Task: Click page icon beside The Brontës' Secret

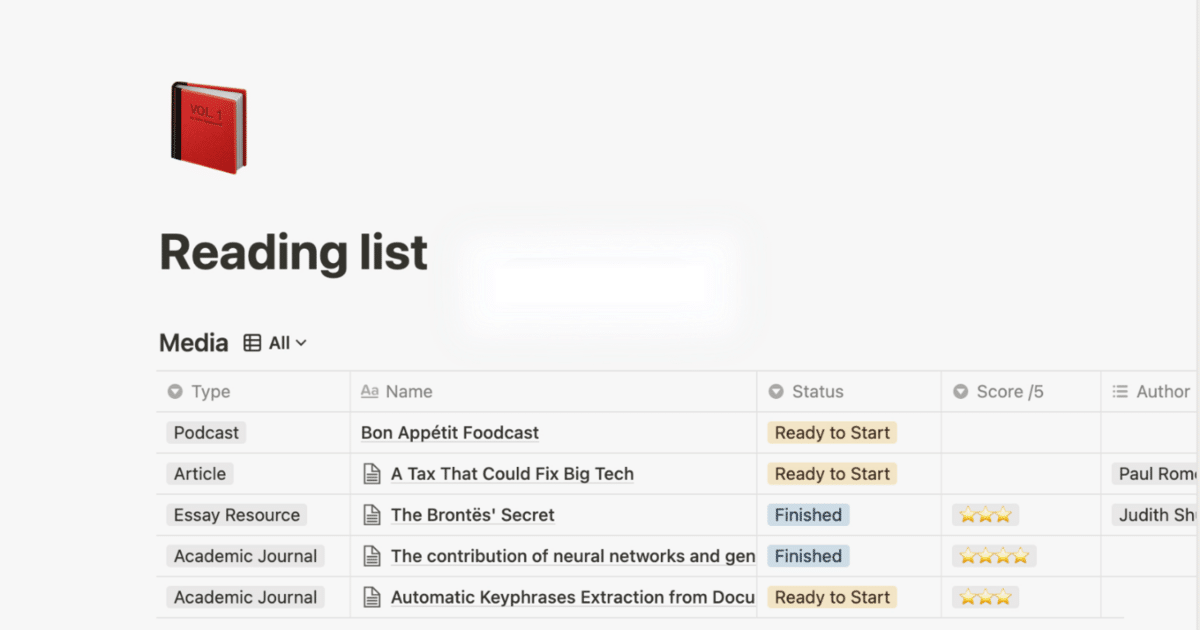Action: point(372,515)
